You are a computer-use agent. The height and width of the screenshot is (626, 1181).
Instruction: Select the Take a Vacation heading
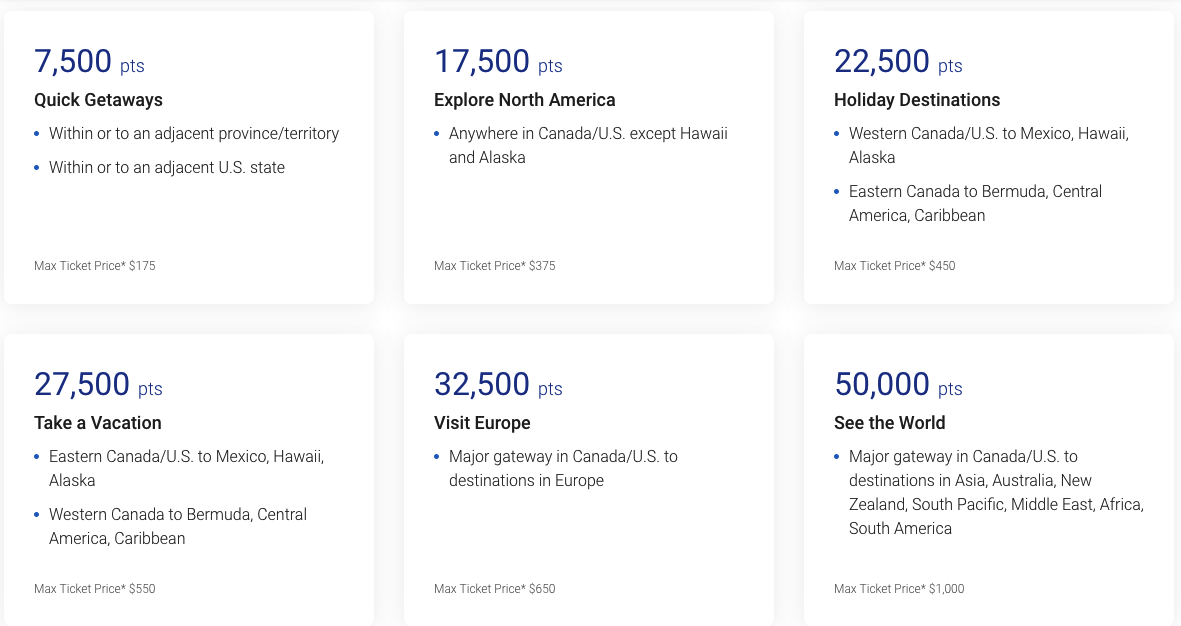point(98,423)
